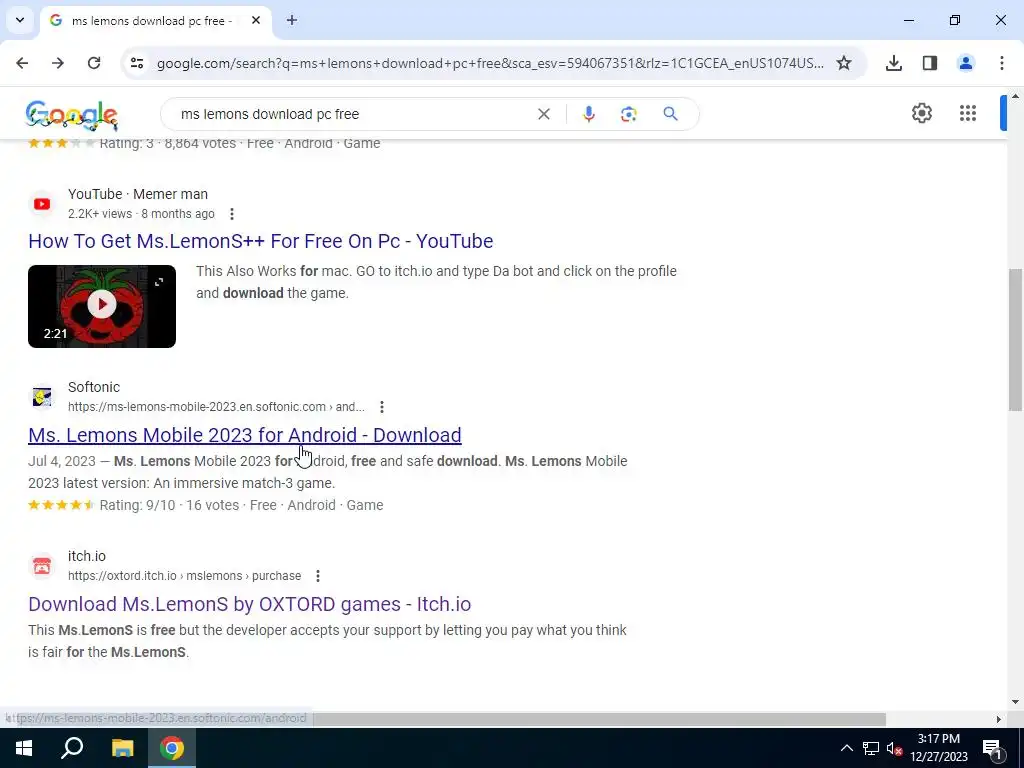The image size is (1024, 768).
Task: Open Google quick settings gear
Action: tap(921, 113)
